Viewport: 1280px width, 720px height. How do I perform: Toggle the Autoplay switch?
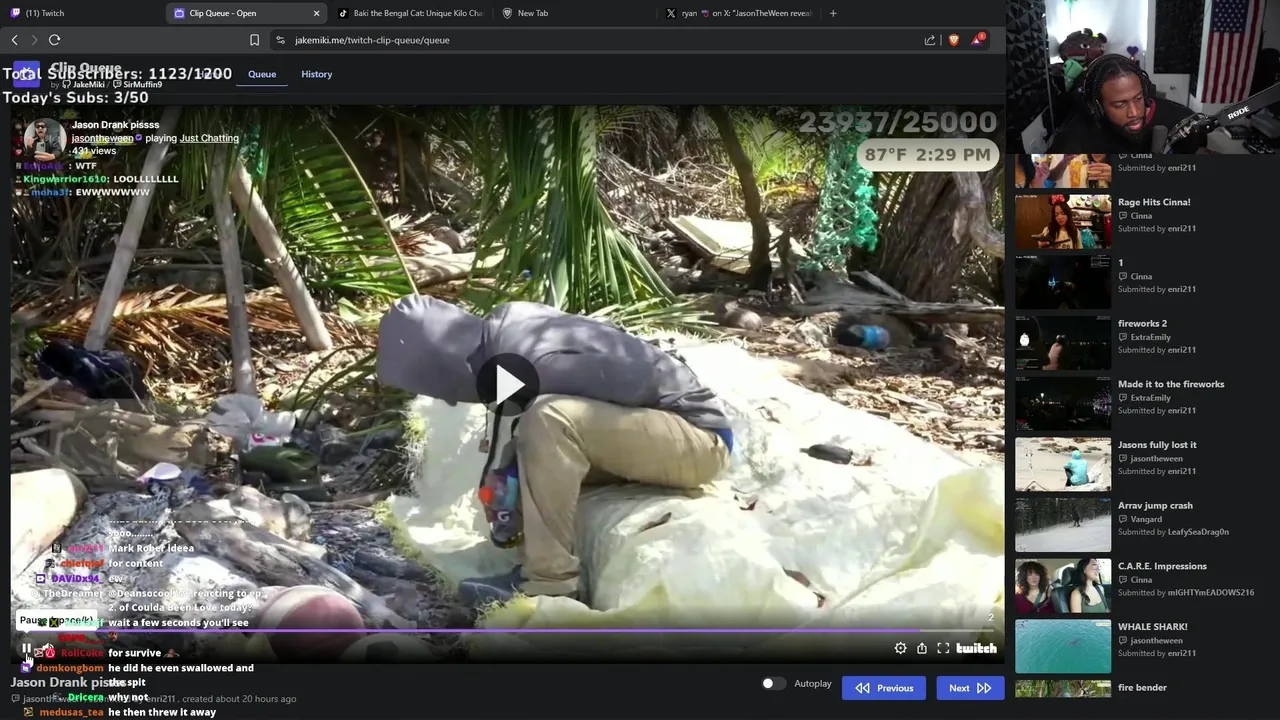click(x=773, y=684)
